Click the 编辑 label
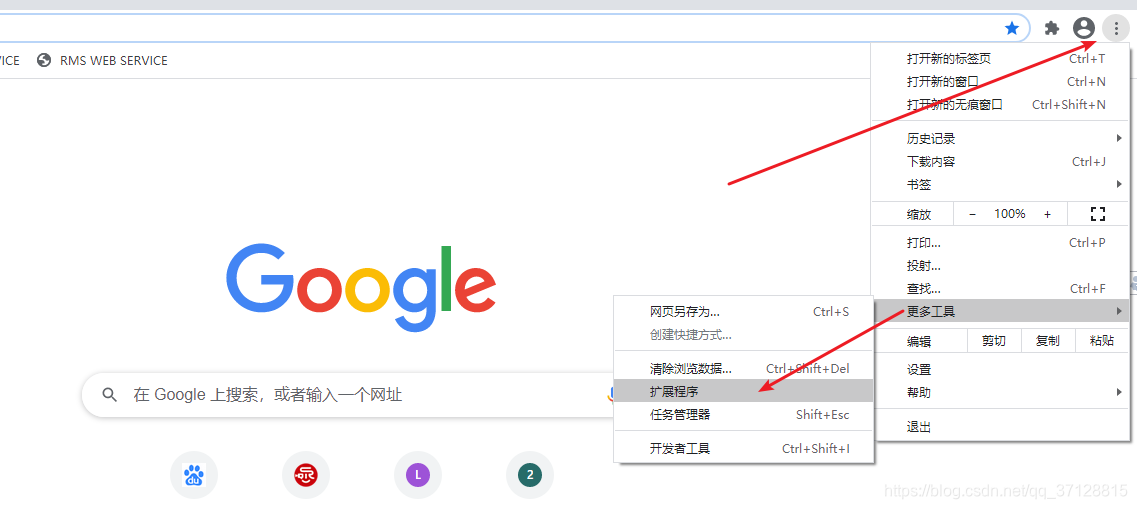The height and width of the screenshot is (509, 1137). pyautogui.click(x=919, y=342)
